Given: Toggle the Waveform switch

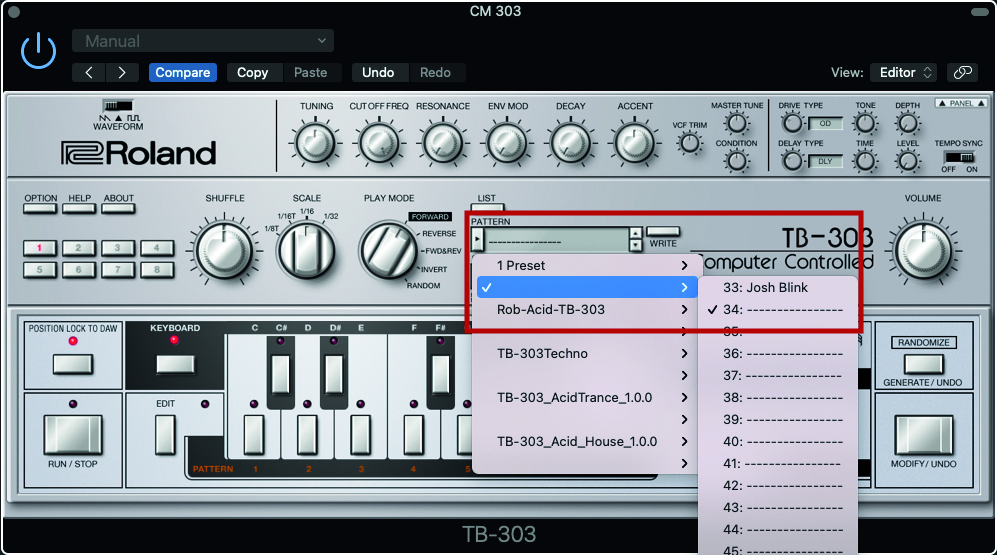Looking at the screenshot, I should coord(118,106).
